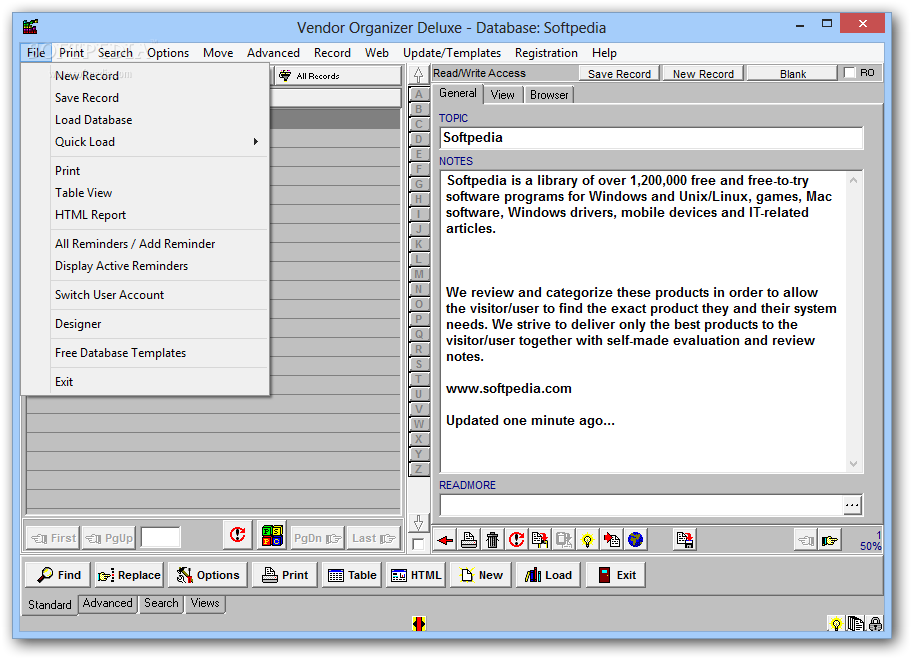Switch to the Browser tab
Image resolution: width=912 pixels, height=659 pixels.
pos(549,95)
